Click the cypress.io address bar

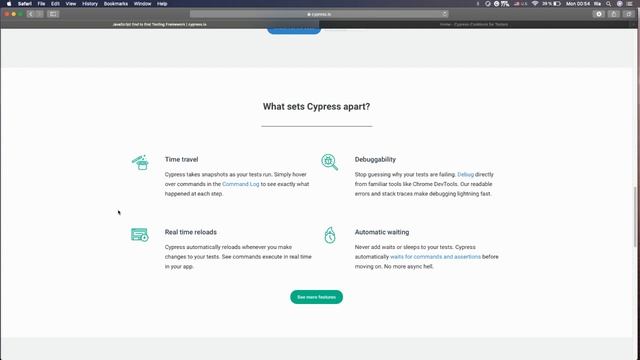pos(319,14)
